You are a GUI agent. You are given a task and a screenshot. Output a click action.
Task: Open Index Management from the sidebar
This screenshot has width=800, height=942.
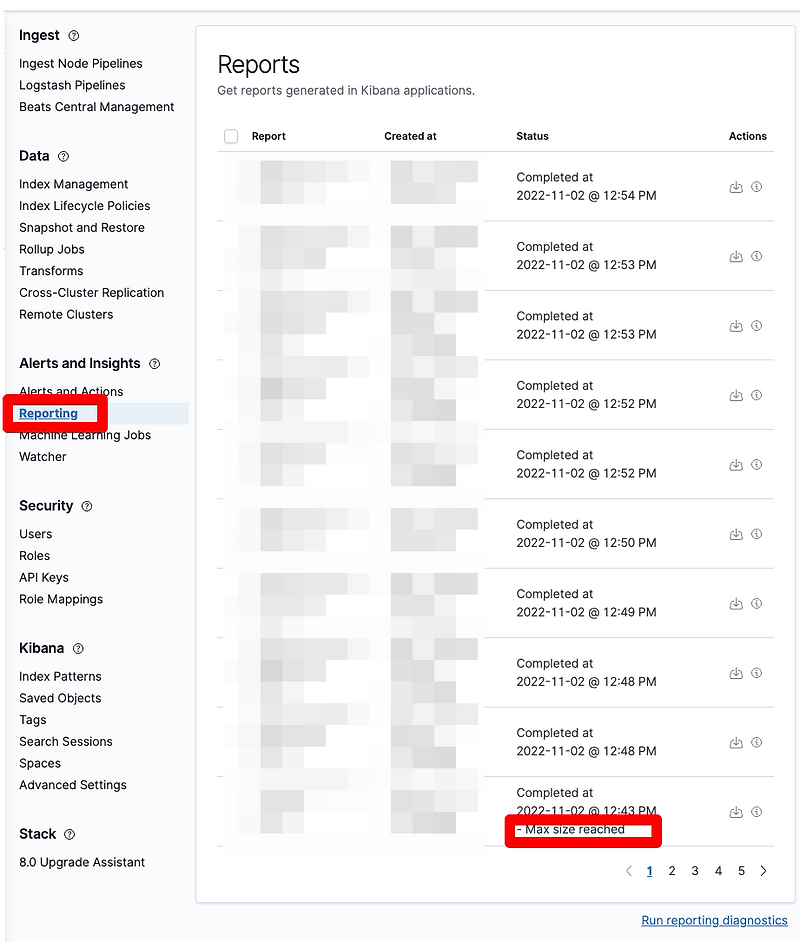(73, 184)
